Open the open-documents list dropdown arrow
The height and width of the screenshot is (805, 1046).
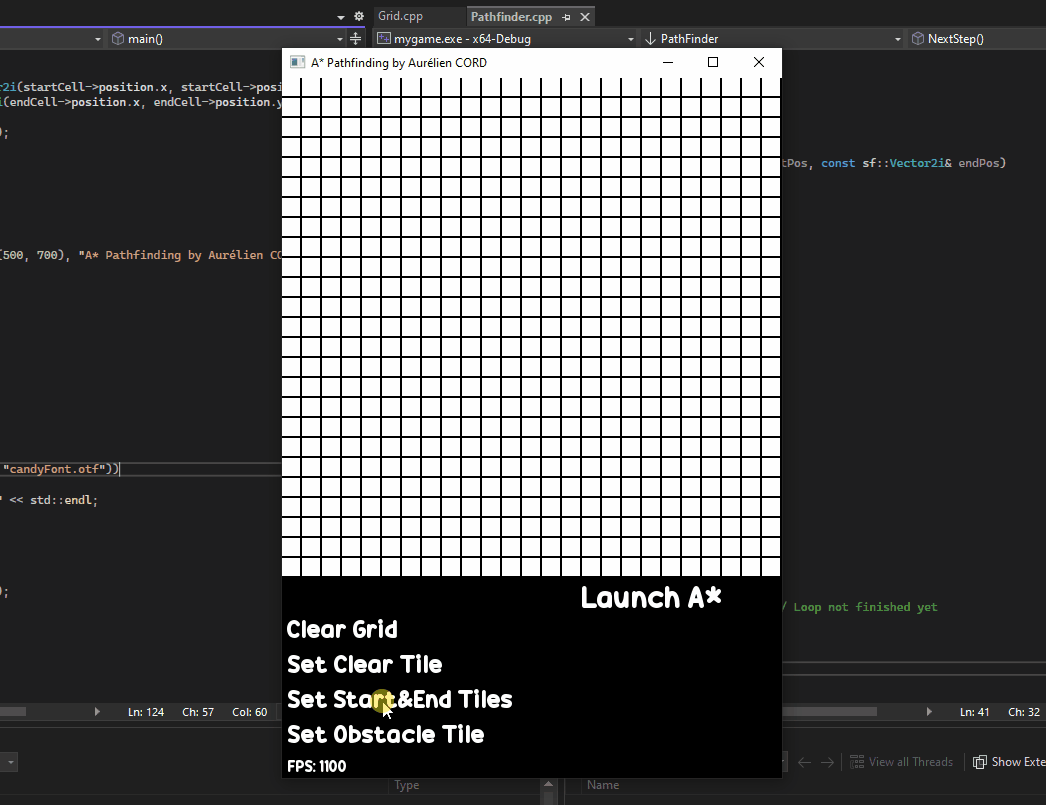click(341, 17)
